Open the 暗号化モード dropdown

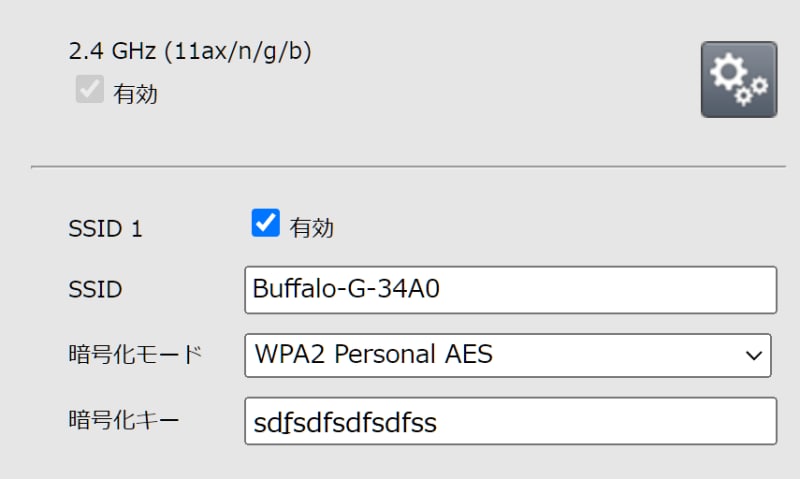507,355
